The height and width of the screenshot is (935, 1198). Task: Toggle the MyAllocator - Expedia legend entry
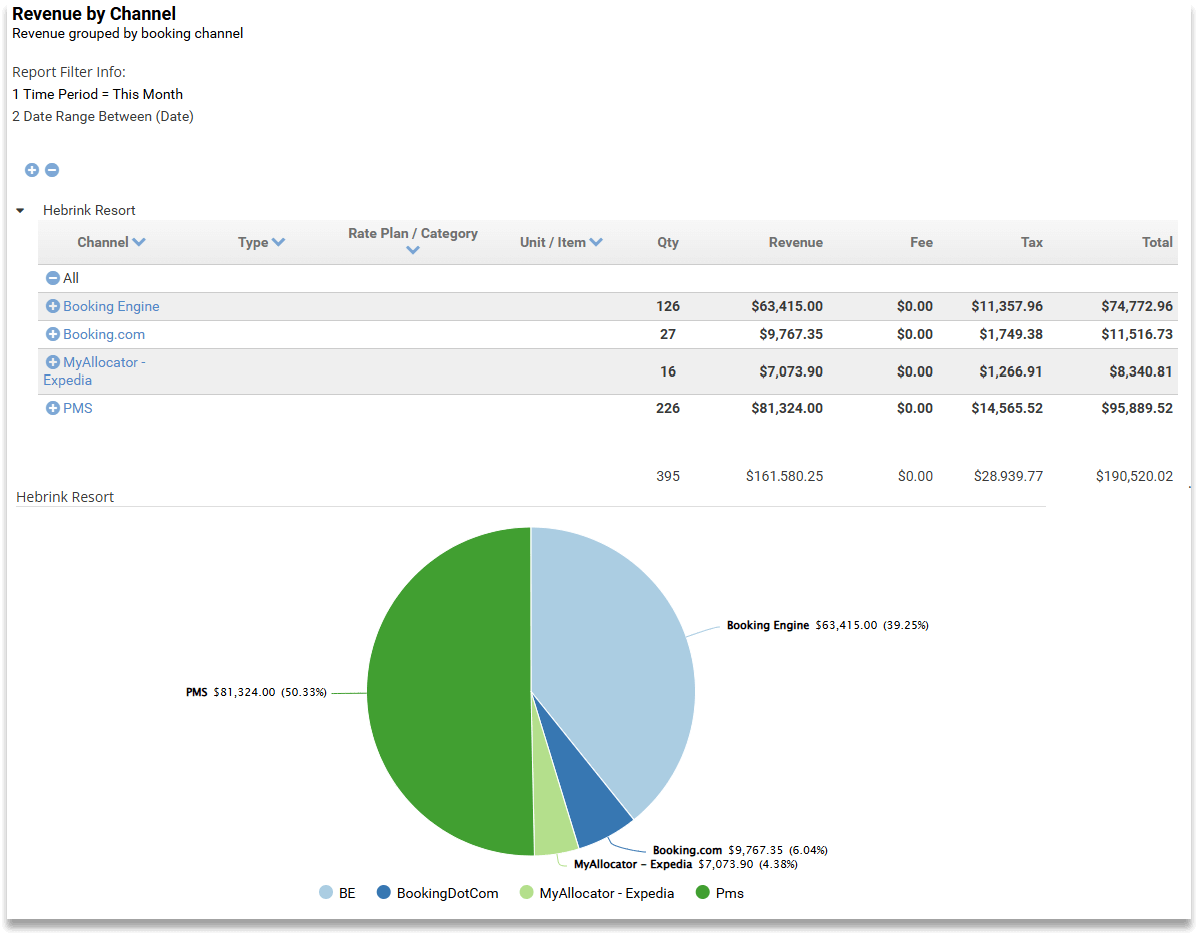(596, 892)
